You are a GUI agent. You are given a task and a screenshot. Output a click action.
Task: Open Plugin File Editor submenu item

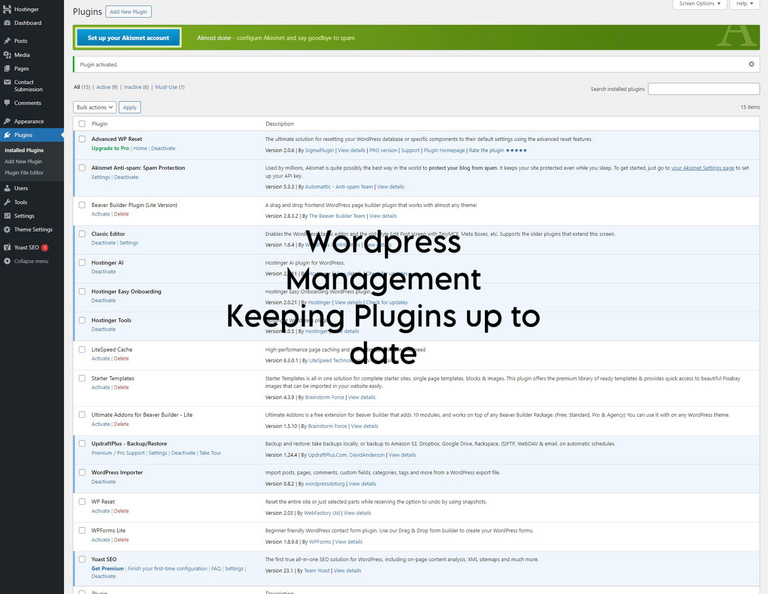pos(24,173)
